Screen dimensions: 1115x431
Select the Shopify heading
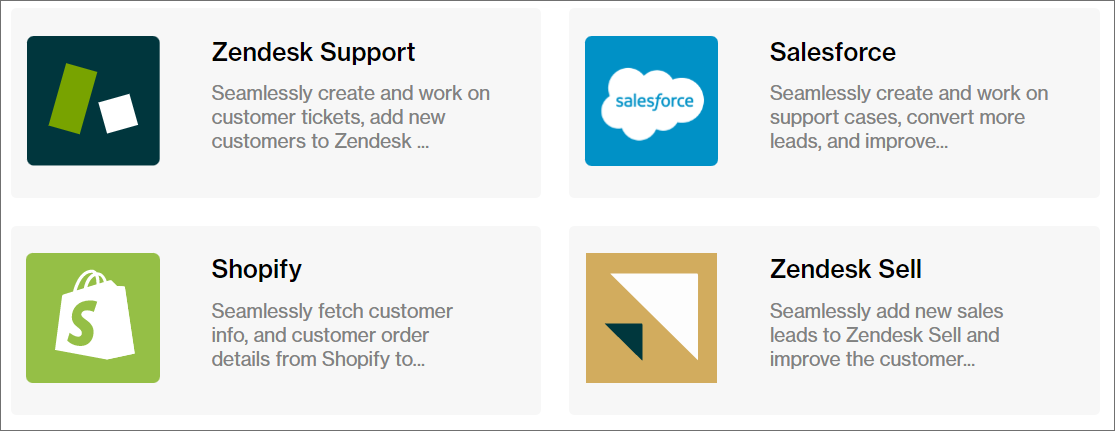256,269
